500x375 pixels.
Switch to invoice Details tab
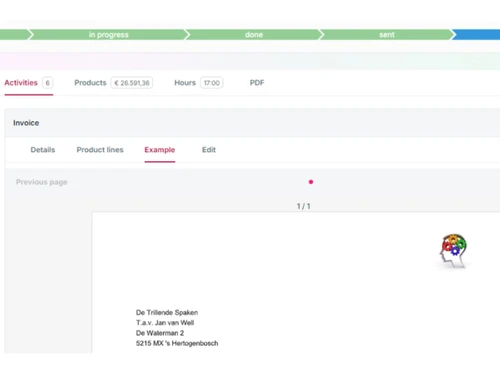(43, 150)
